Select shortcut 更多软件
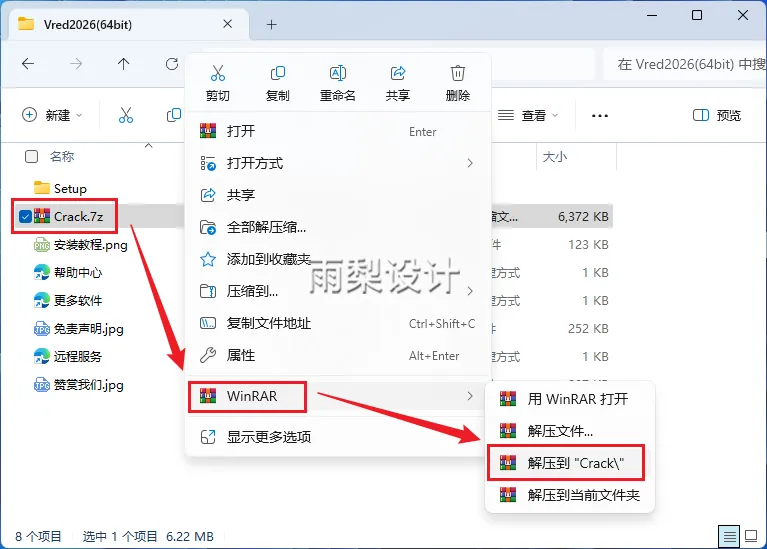The image size is (767, 549). click(68, 300)
